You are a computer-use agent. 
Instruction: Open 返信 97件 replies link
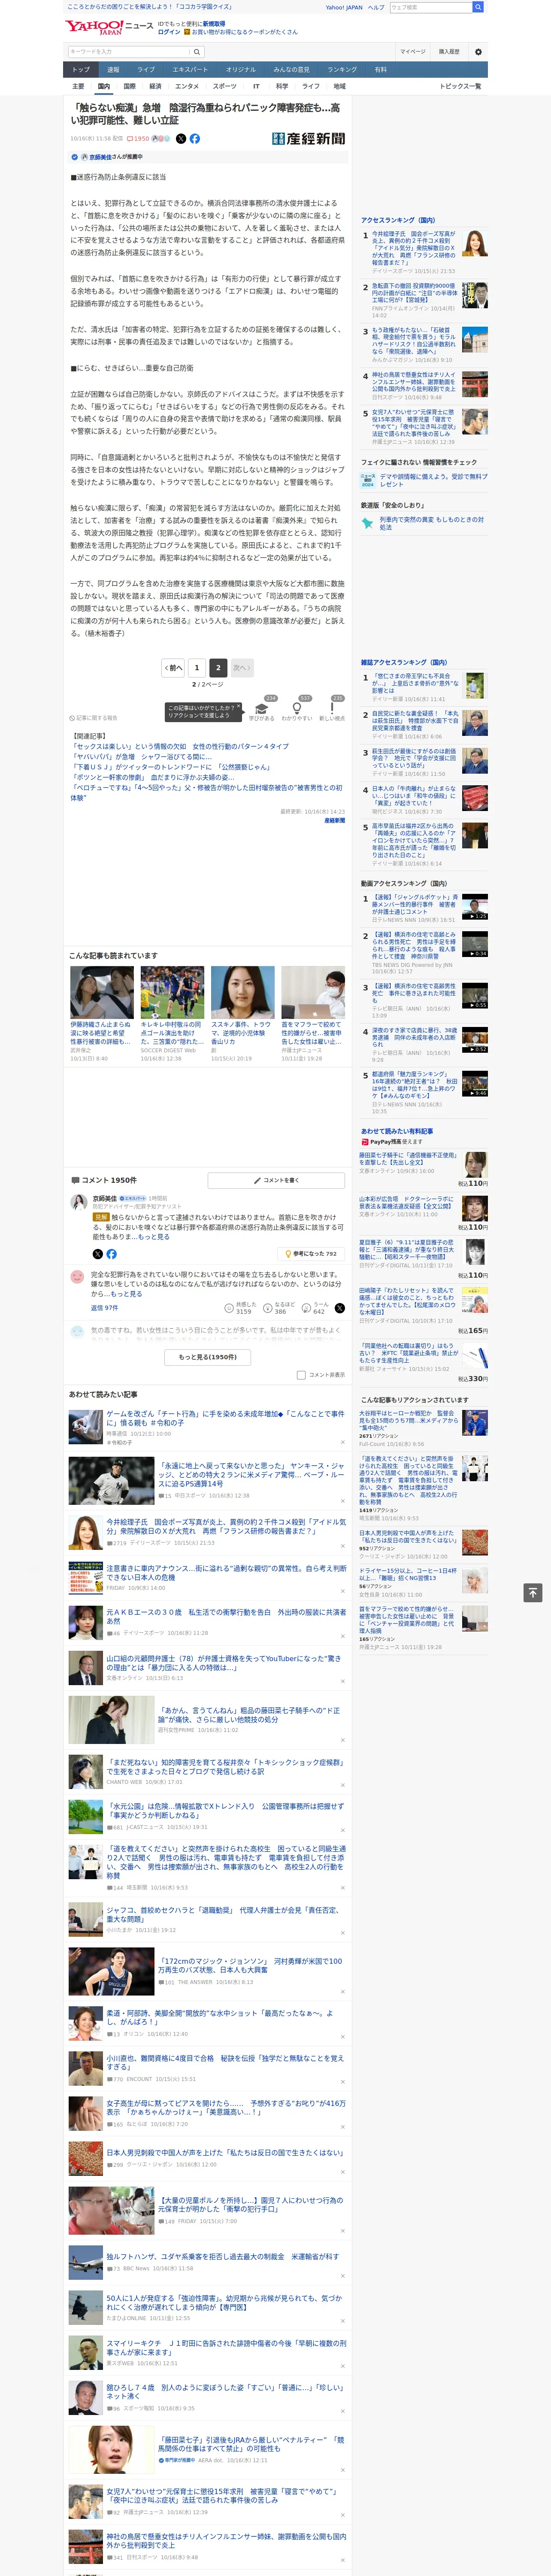104,1308
